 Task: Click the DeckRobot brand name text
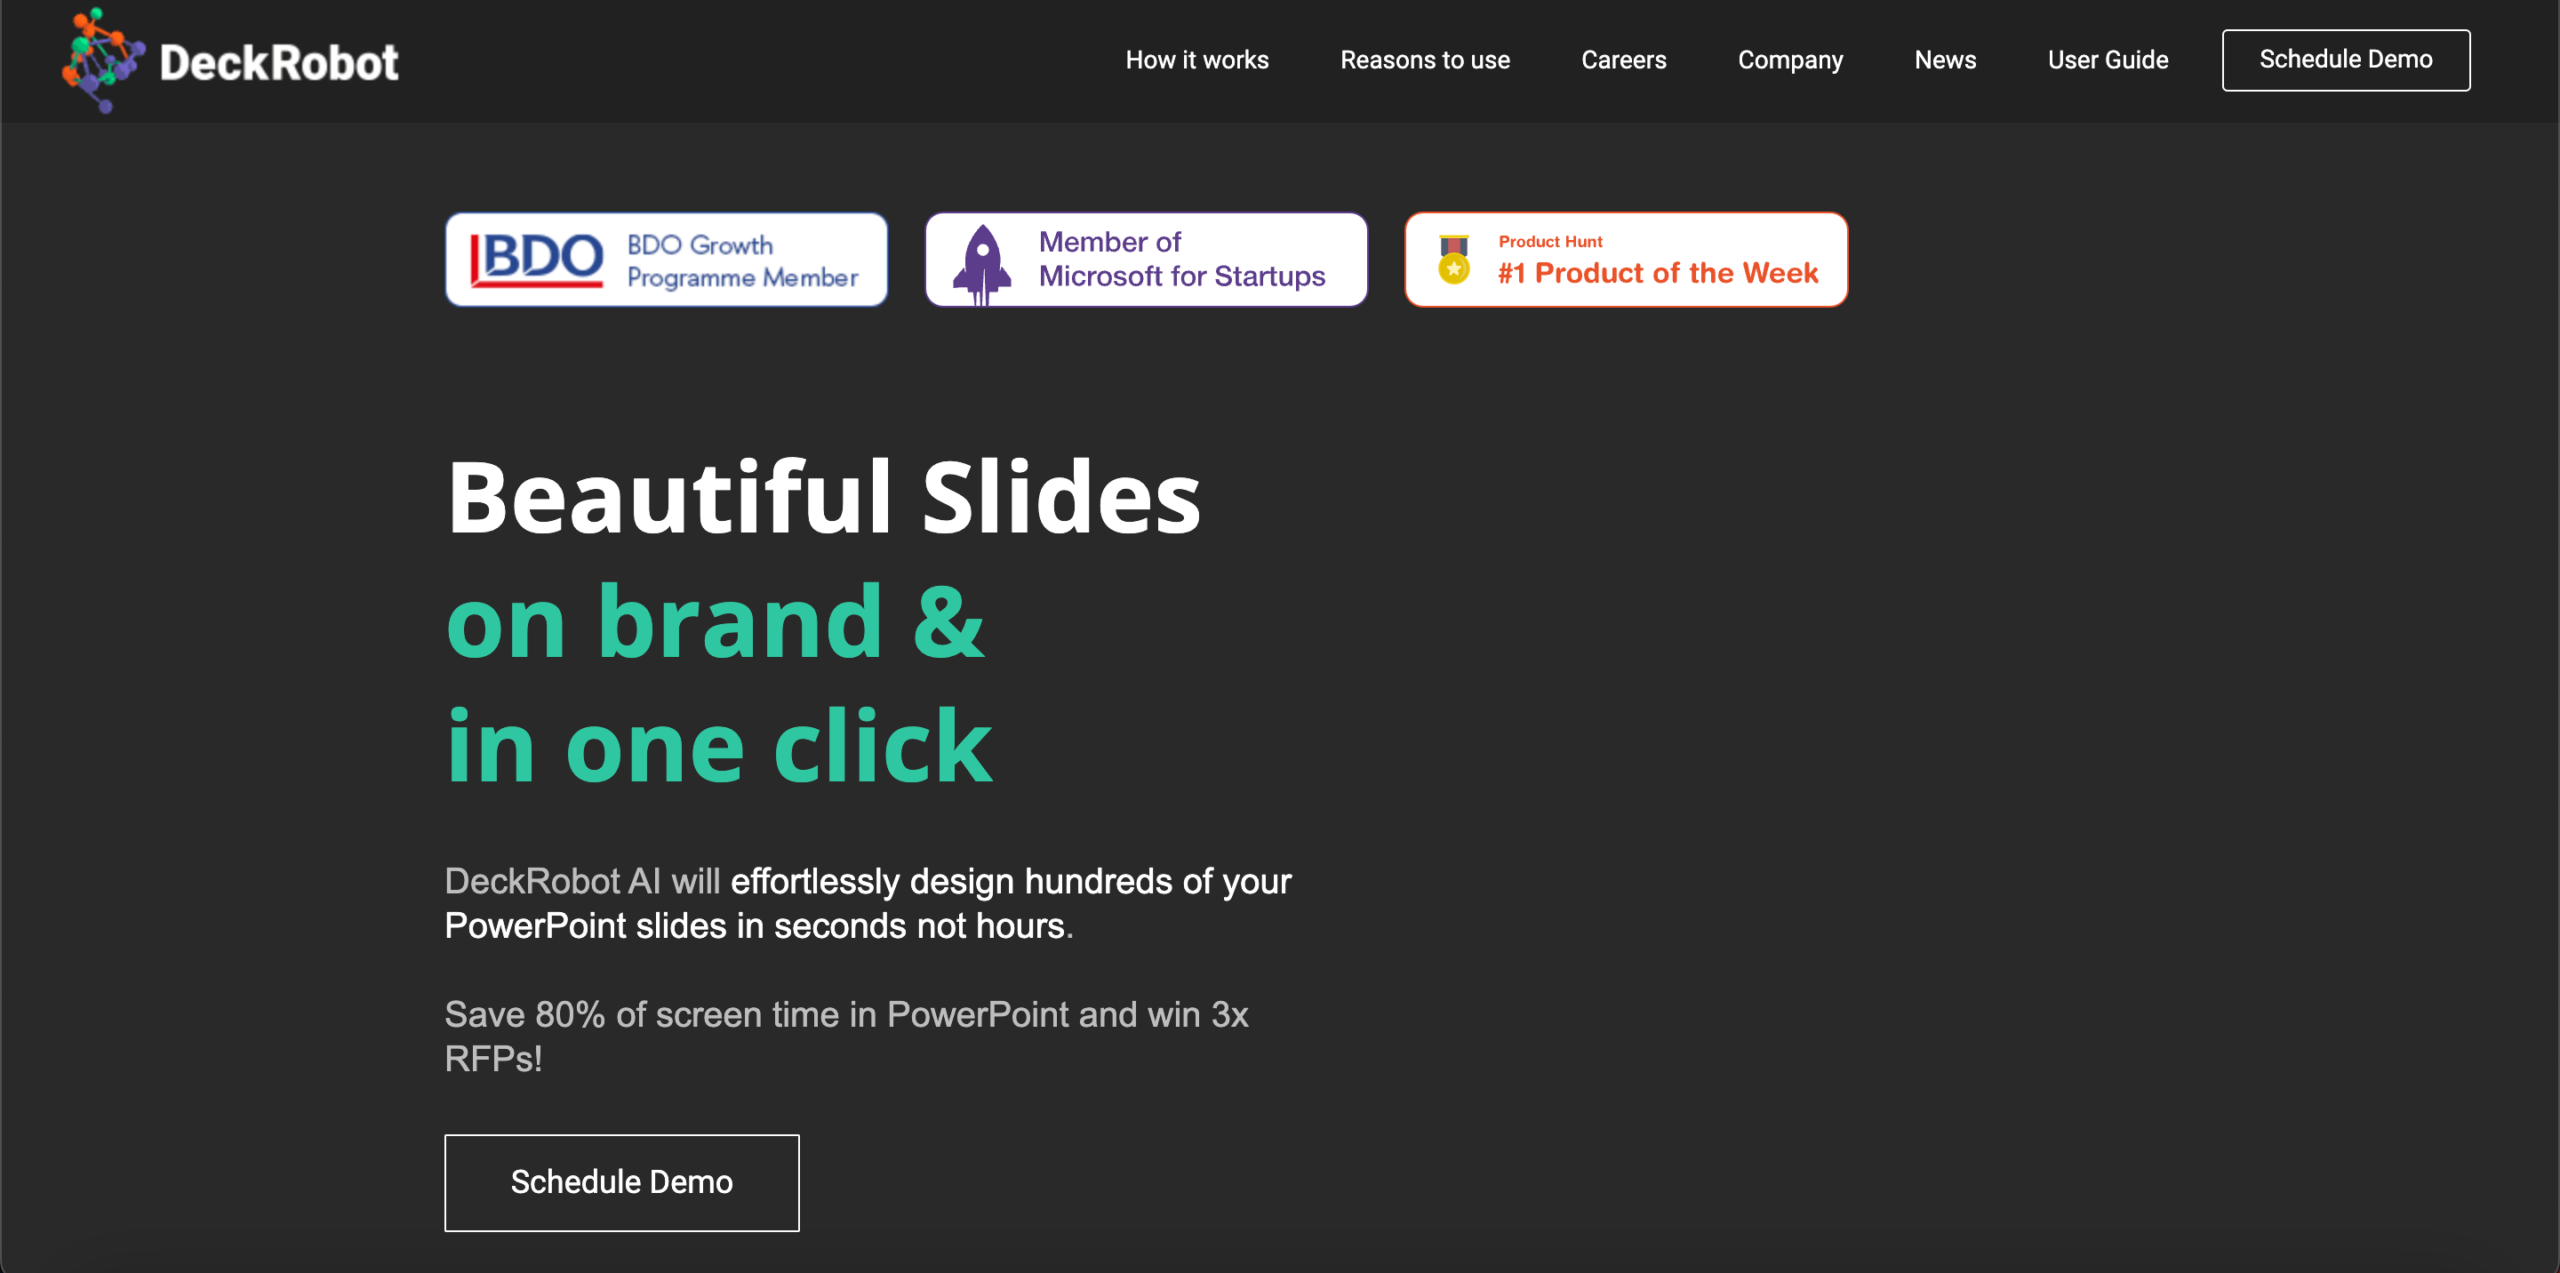coord(279,63)
